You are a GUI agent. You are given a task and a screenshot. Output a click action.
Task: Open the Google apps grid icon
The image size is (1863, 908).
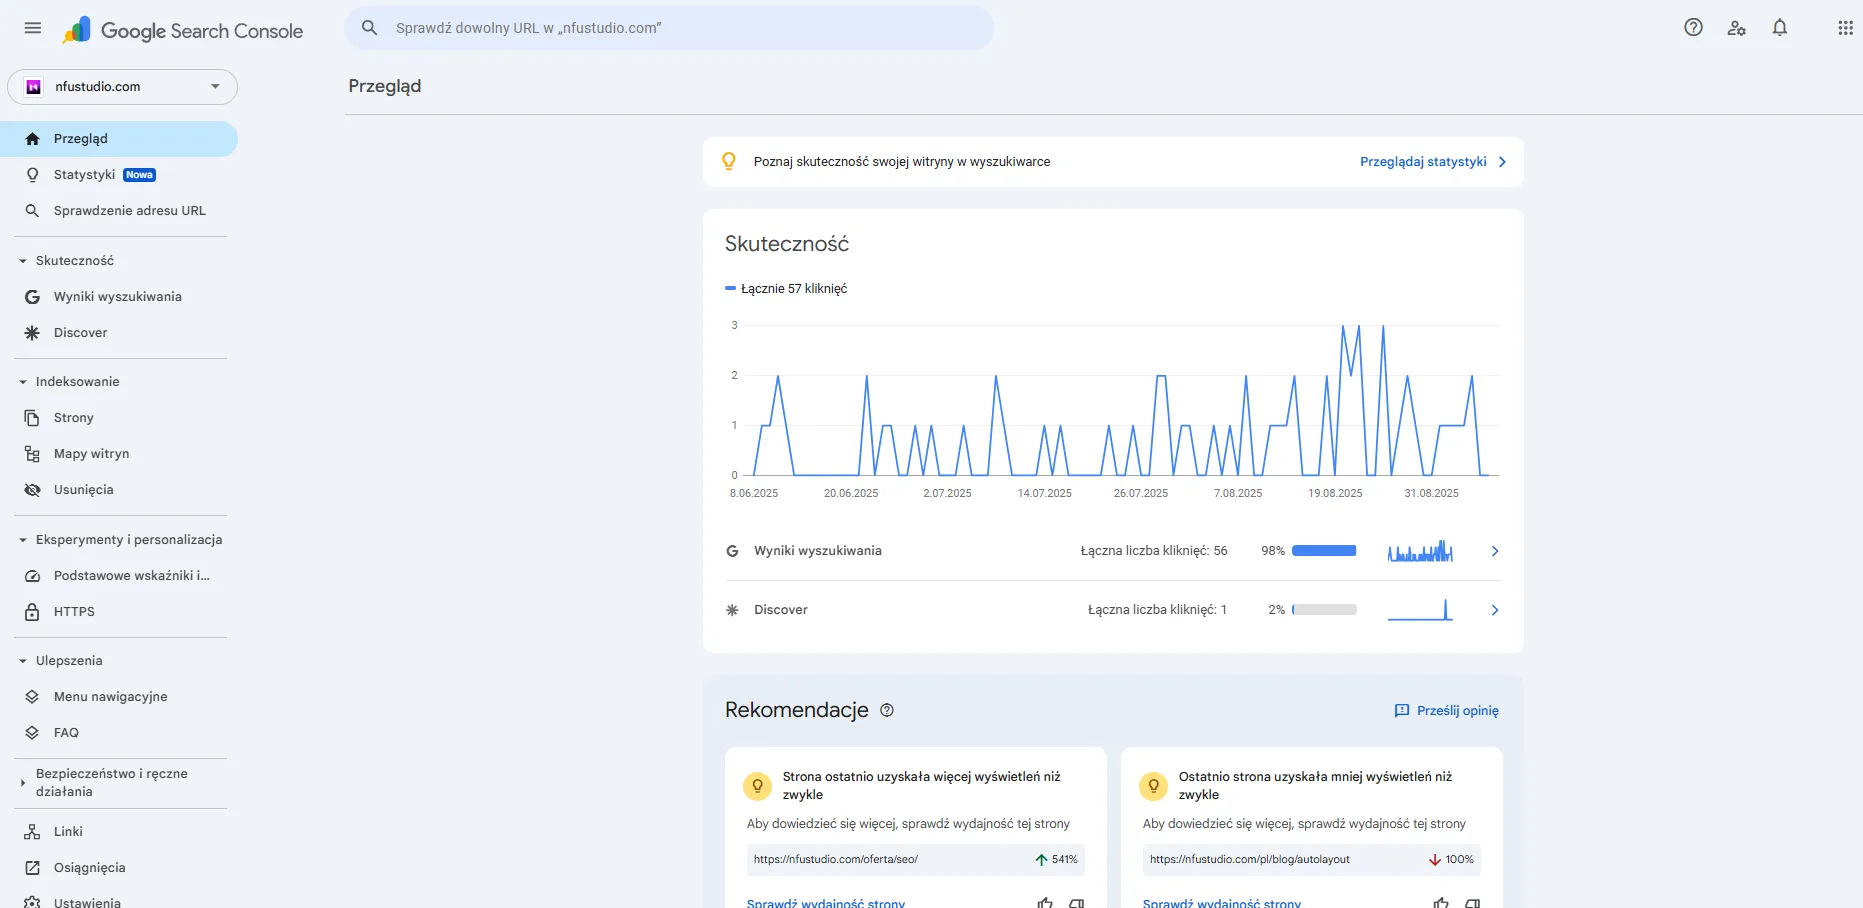(x=1845, y=27)
